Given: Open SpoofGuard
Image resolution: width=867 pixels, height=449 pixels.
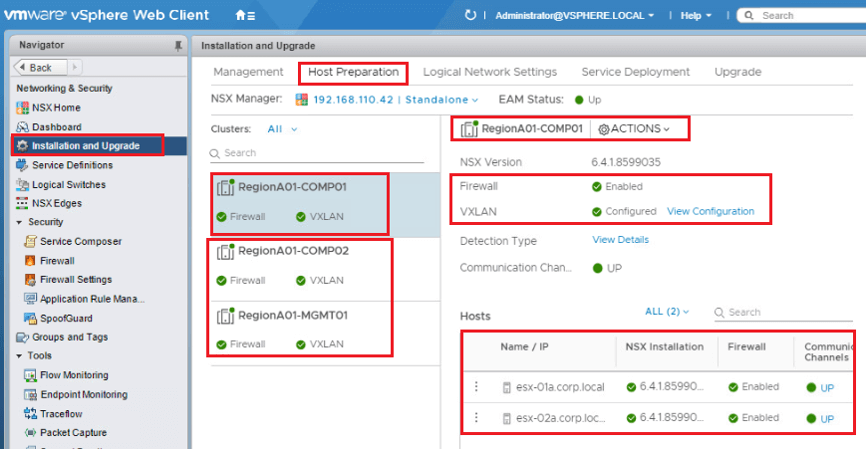Looking at the screenshot, I should [x=66, y=318].
